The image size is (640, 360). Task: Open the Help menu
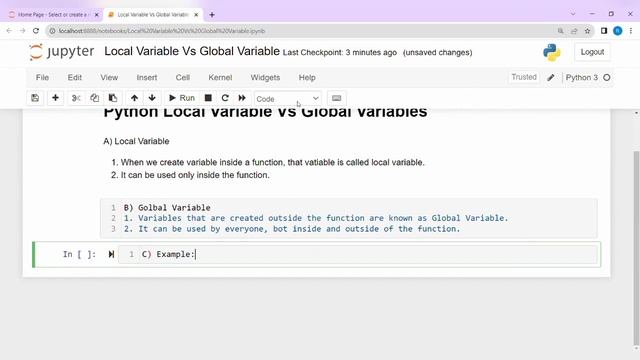[x=307, y=78]
